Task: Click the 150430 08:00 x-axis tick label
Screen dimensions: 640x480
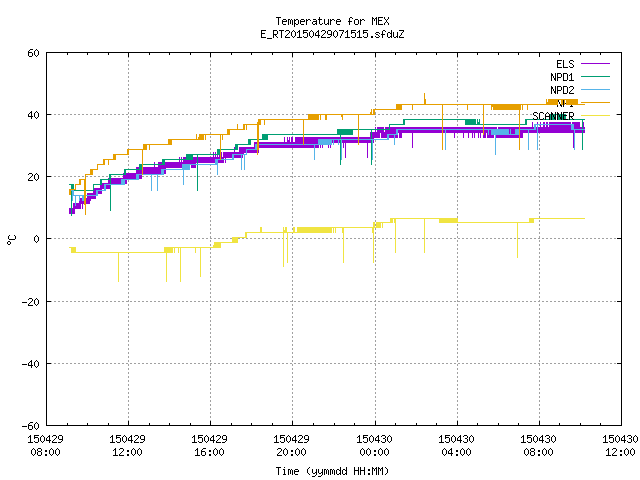Action: (x=538, y=446)
